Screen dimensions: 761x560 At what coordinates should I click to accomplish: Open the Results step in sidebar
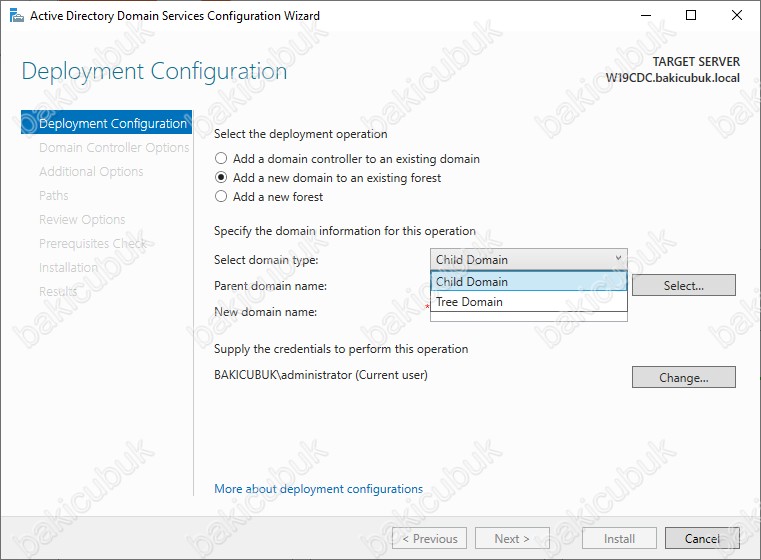point(58,291)
